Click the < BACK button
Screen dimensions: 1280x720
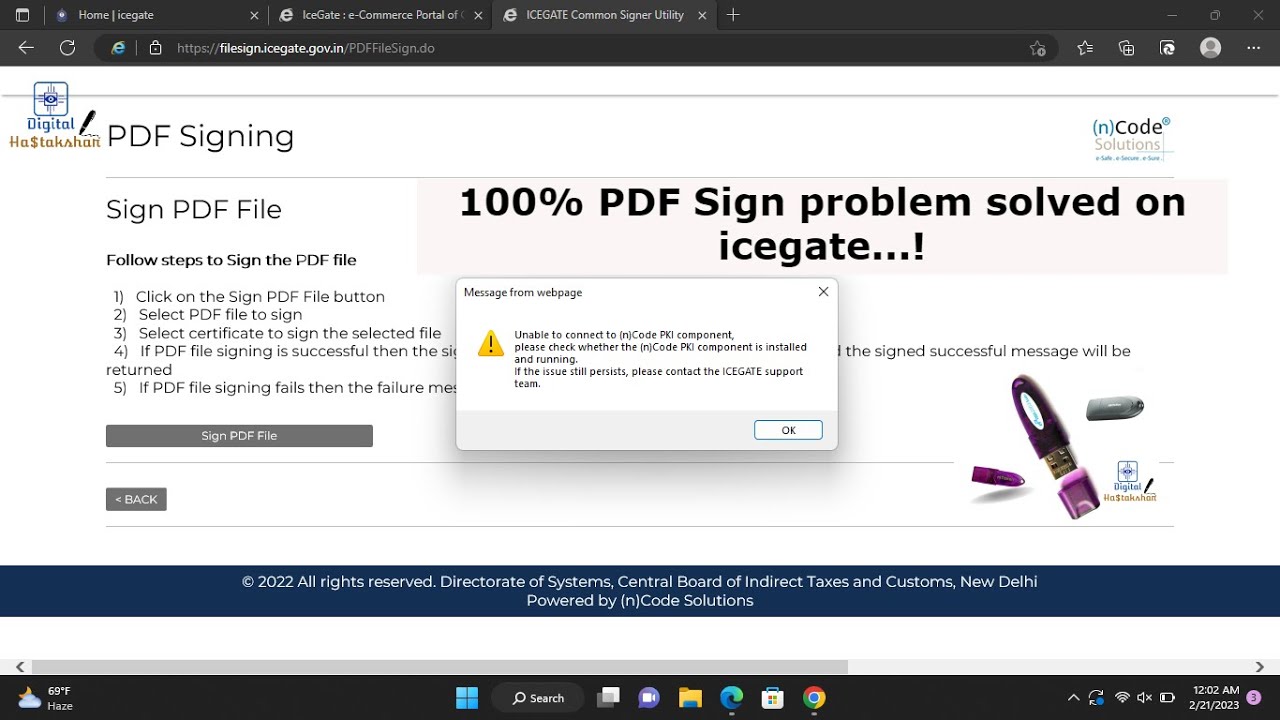coord(136,499)
